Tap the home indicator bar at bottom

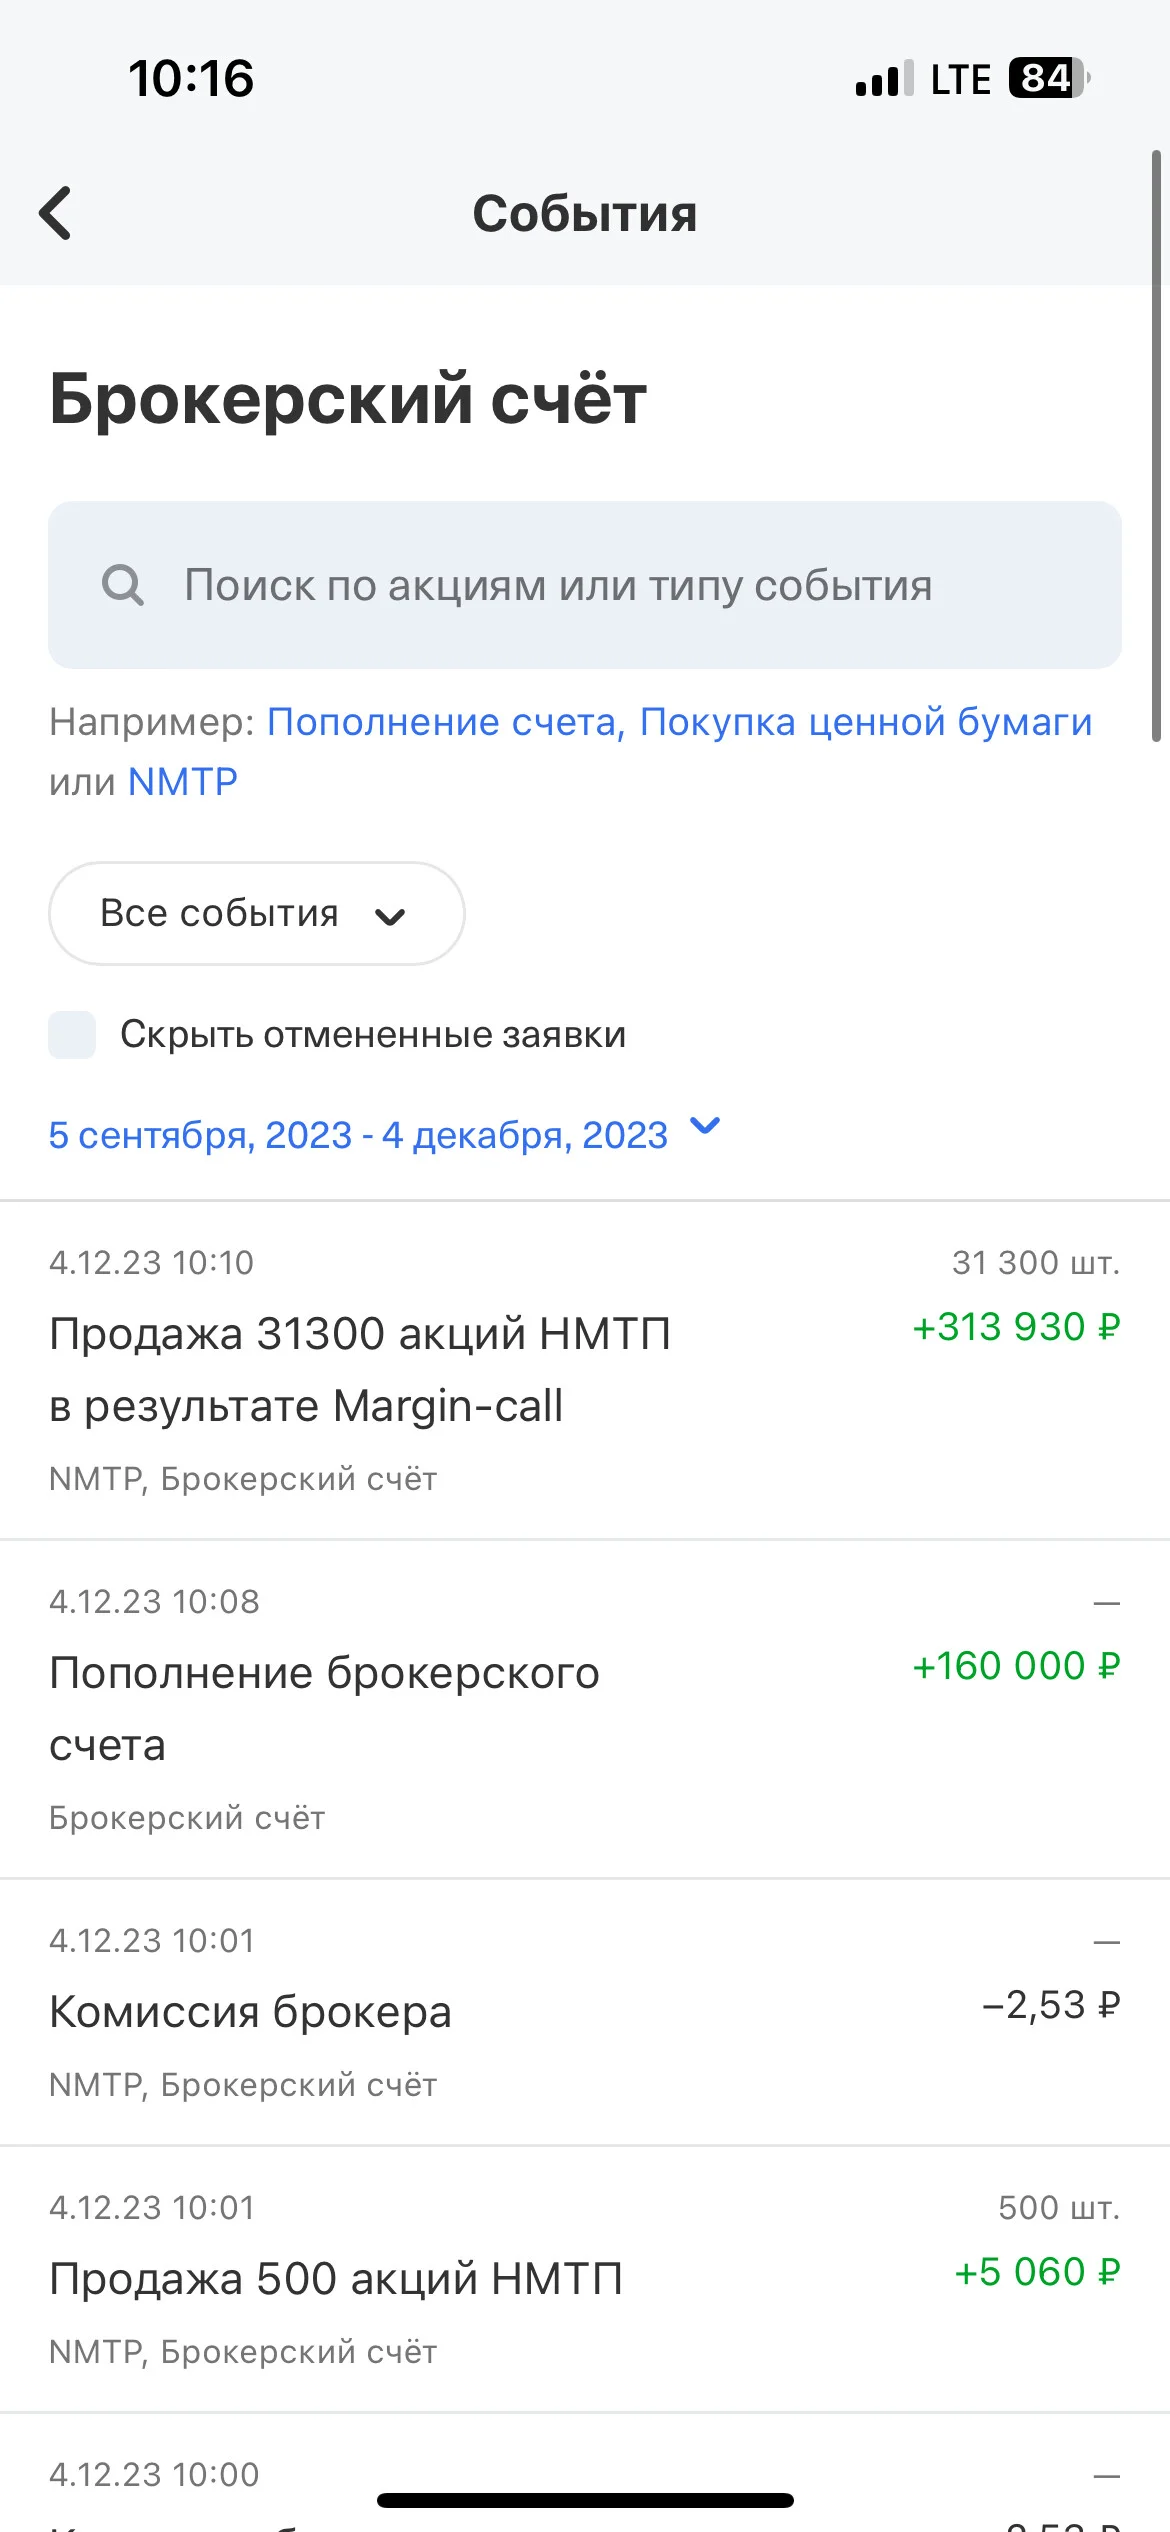(x=585, y=2500)
